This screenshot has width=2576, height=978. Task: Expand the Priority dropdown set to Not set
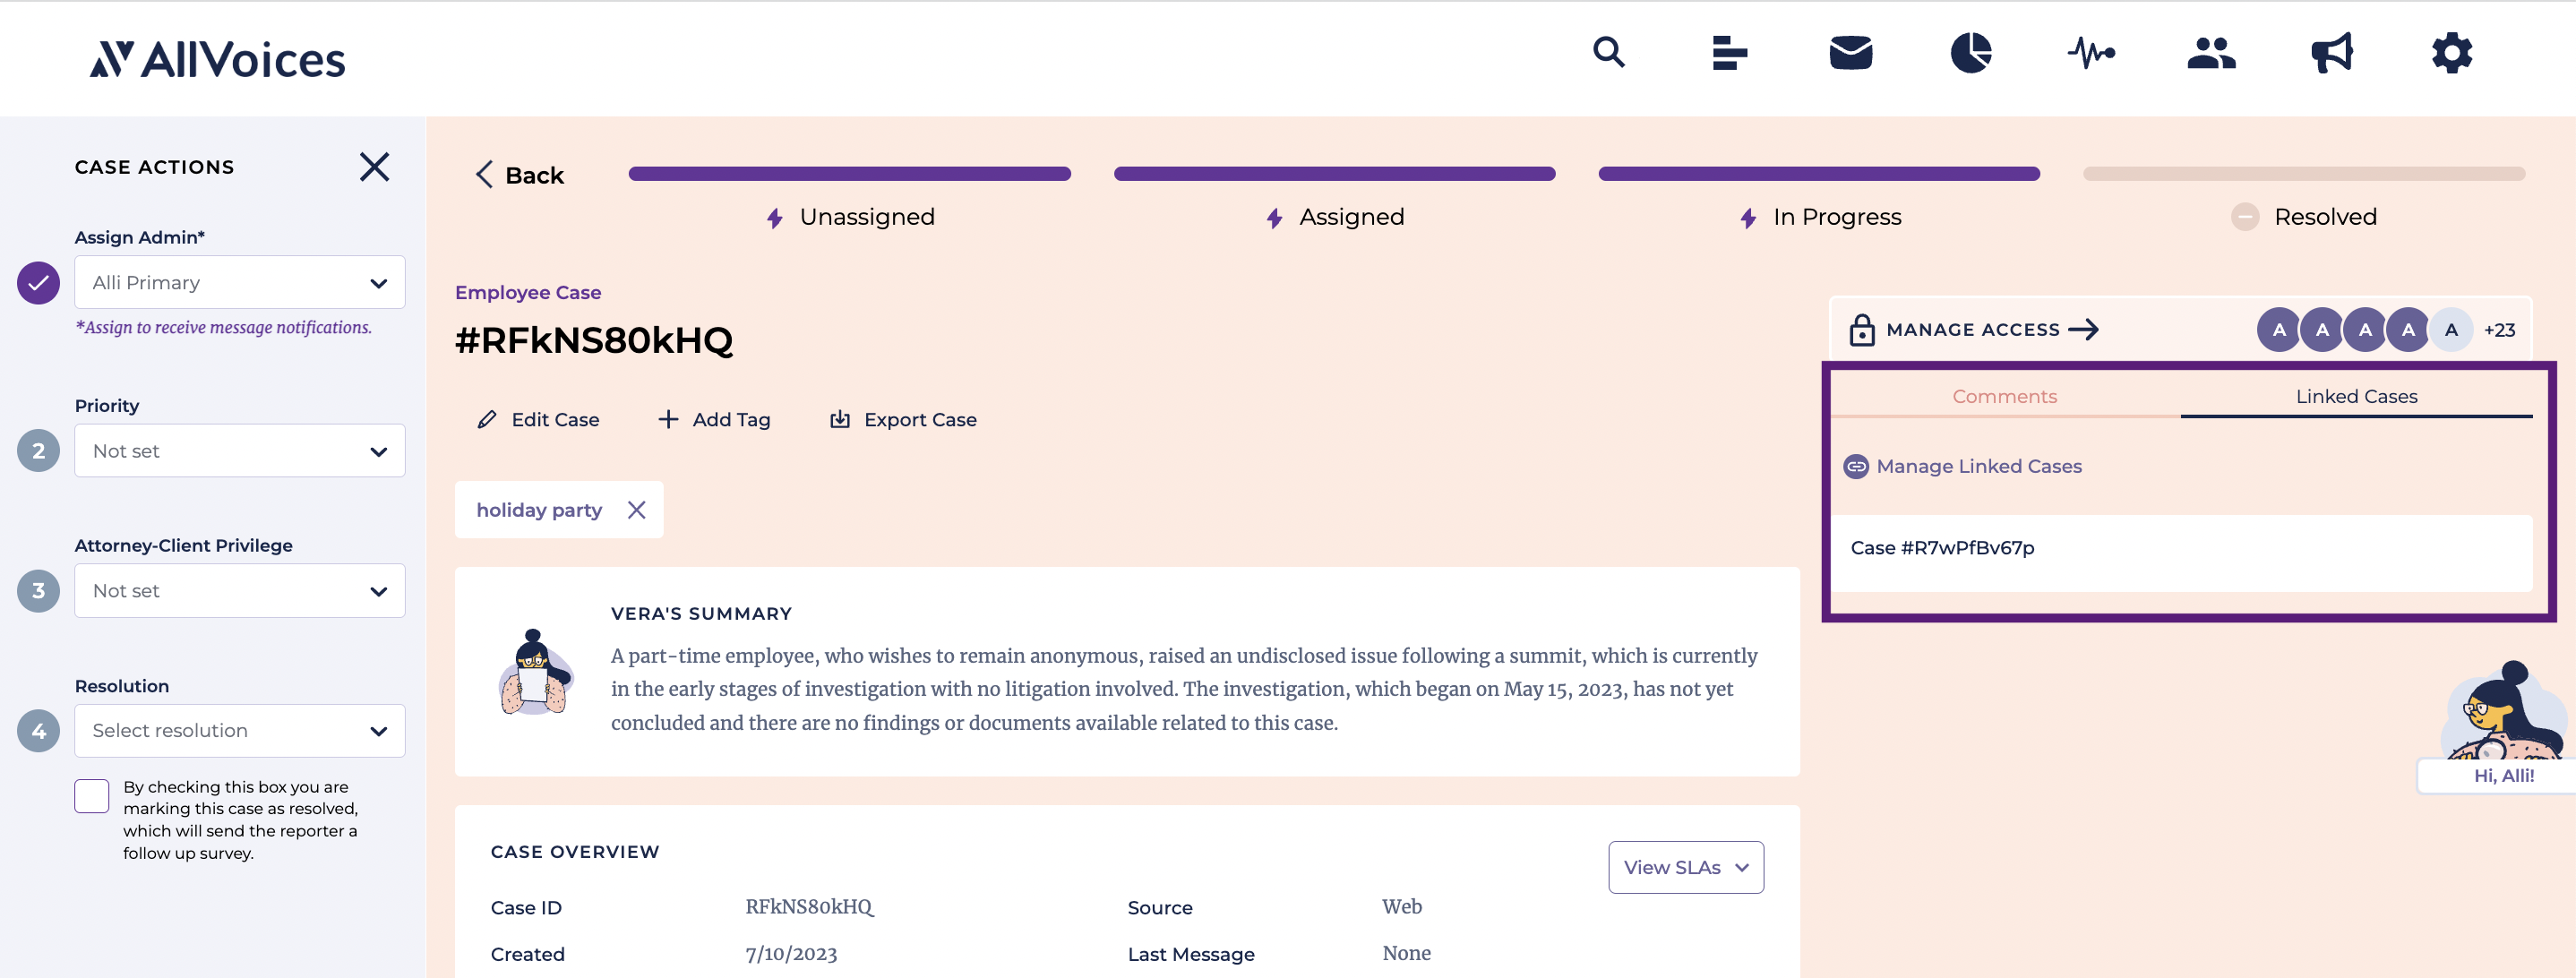pyautogui.click(x=239, y=450)
